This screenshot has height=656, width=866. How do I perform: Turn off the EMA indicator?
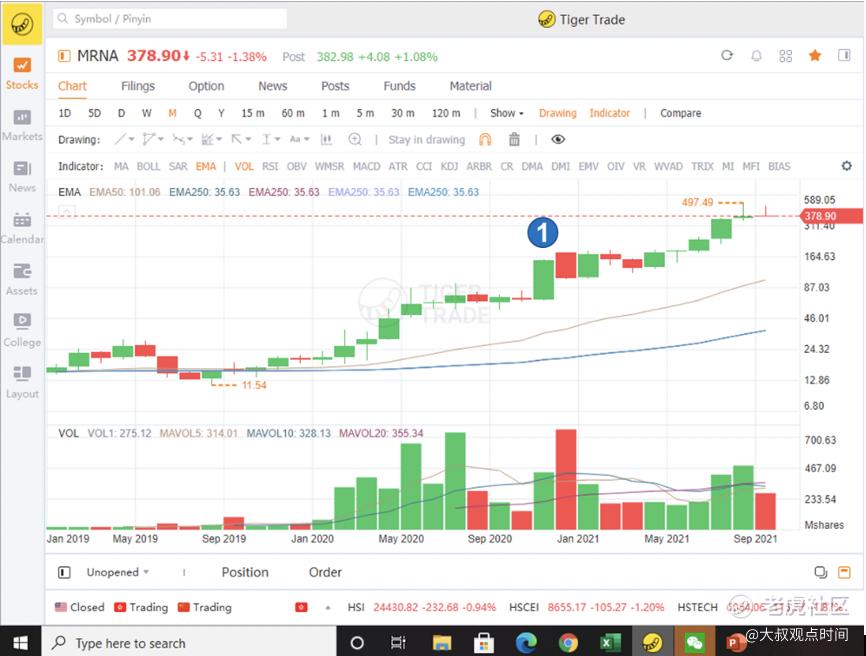pyautogui.click(x=205, y=166)
